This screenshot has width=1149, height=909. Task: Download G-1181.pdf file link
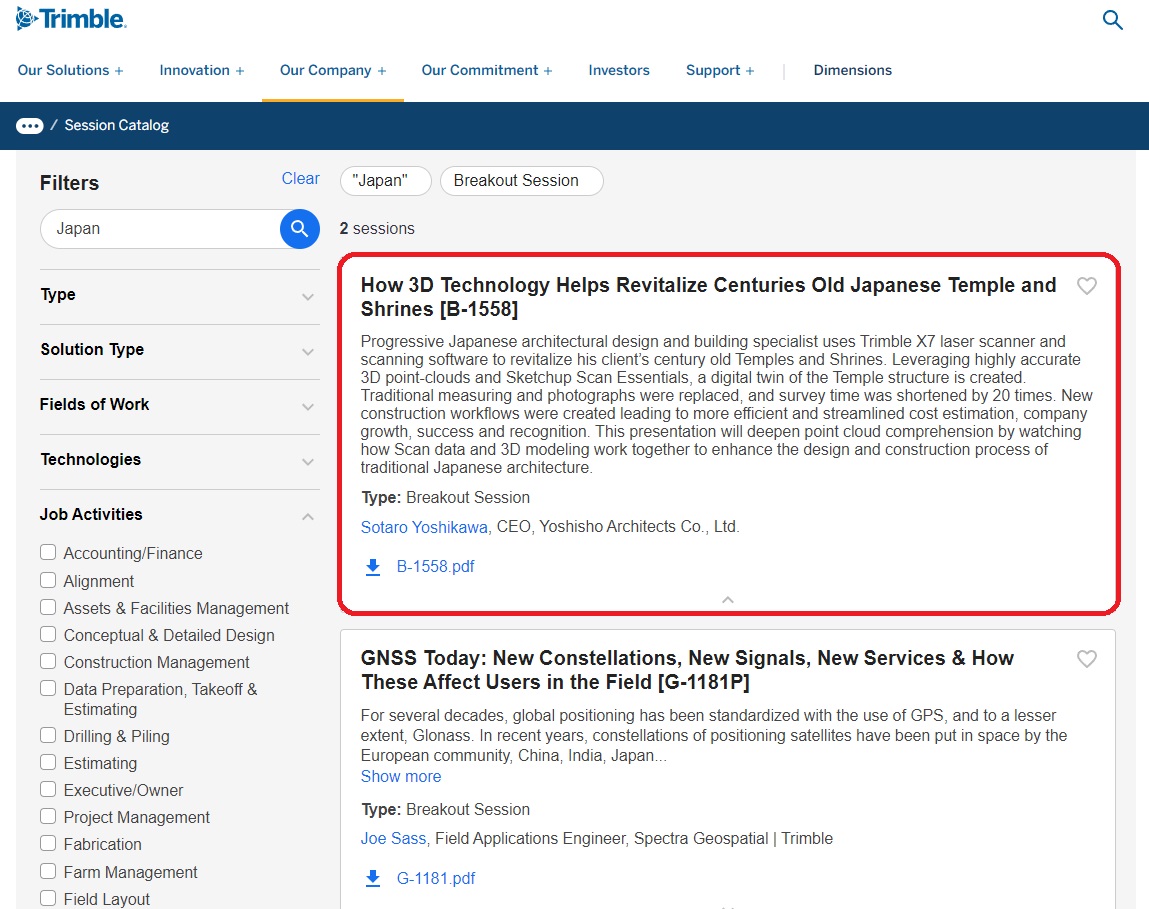pos(436,878)
